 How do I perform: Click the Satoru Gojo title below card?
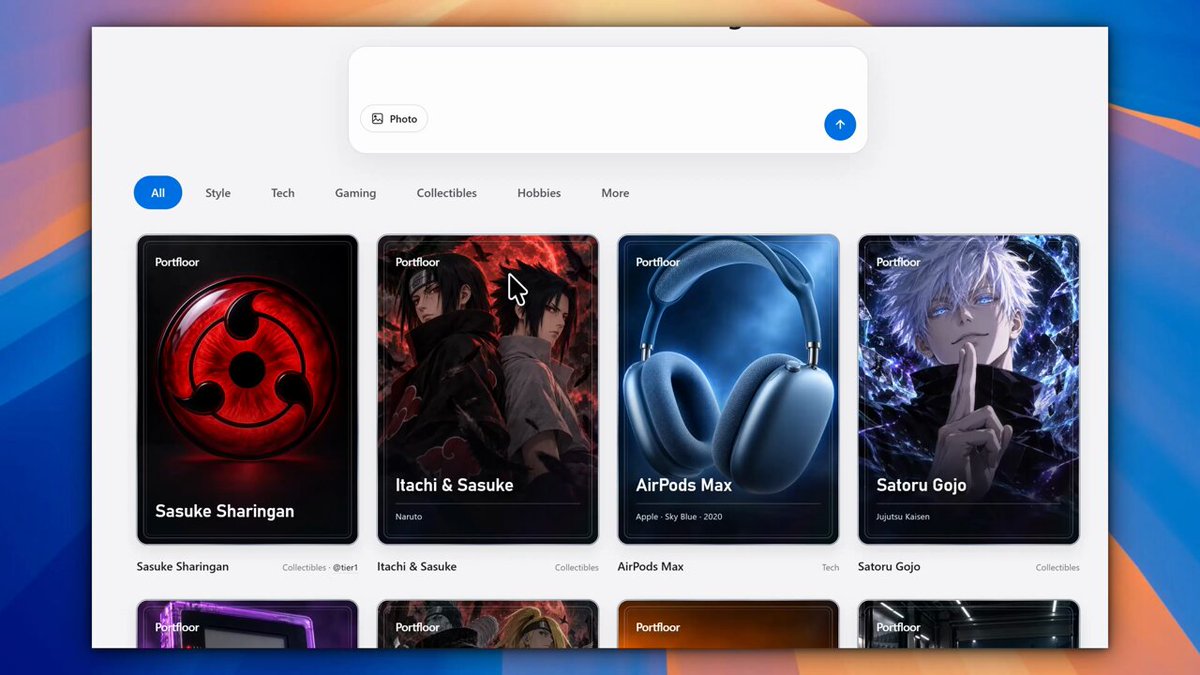[889, 567]
